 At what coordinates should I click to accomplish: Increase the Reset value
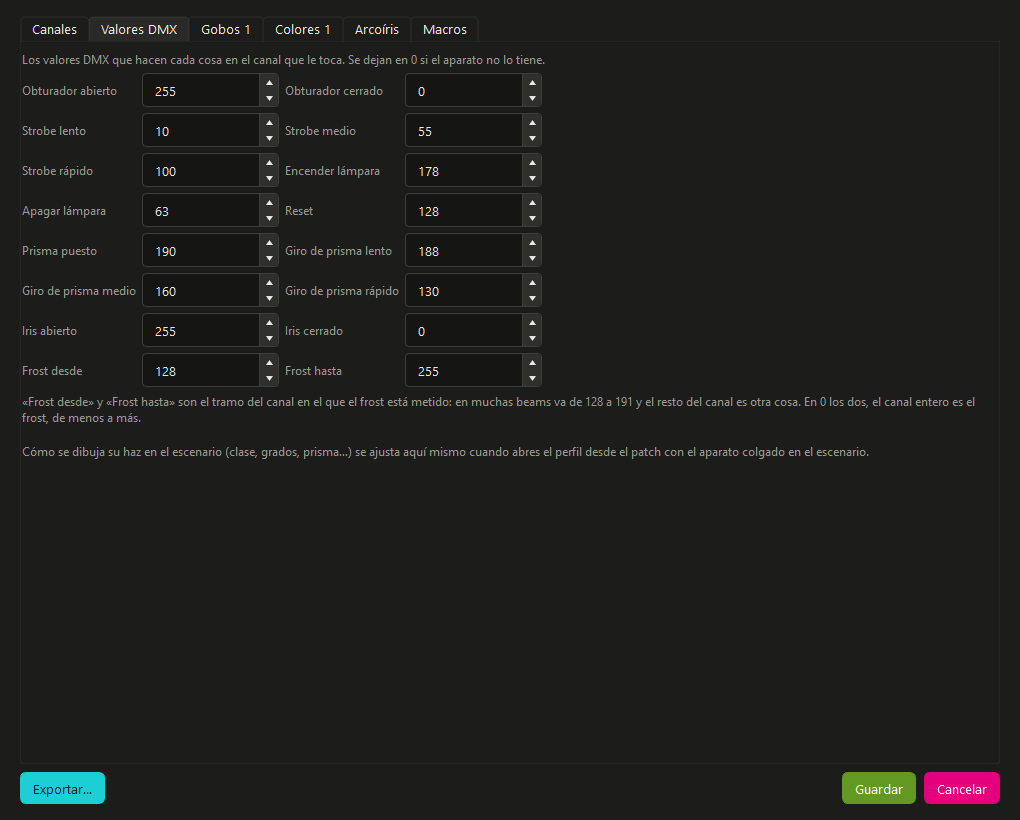(x=532, y=203)
